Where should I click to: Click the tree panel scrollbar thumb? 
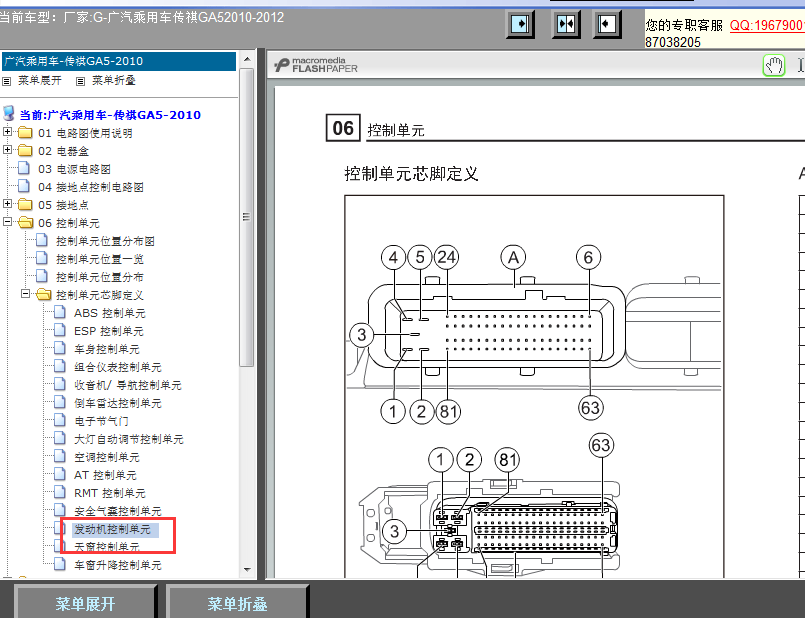[x=247, y=217]
